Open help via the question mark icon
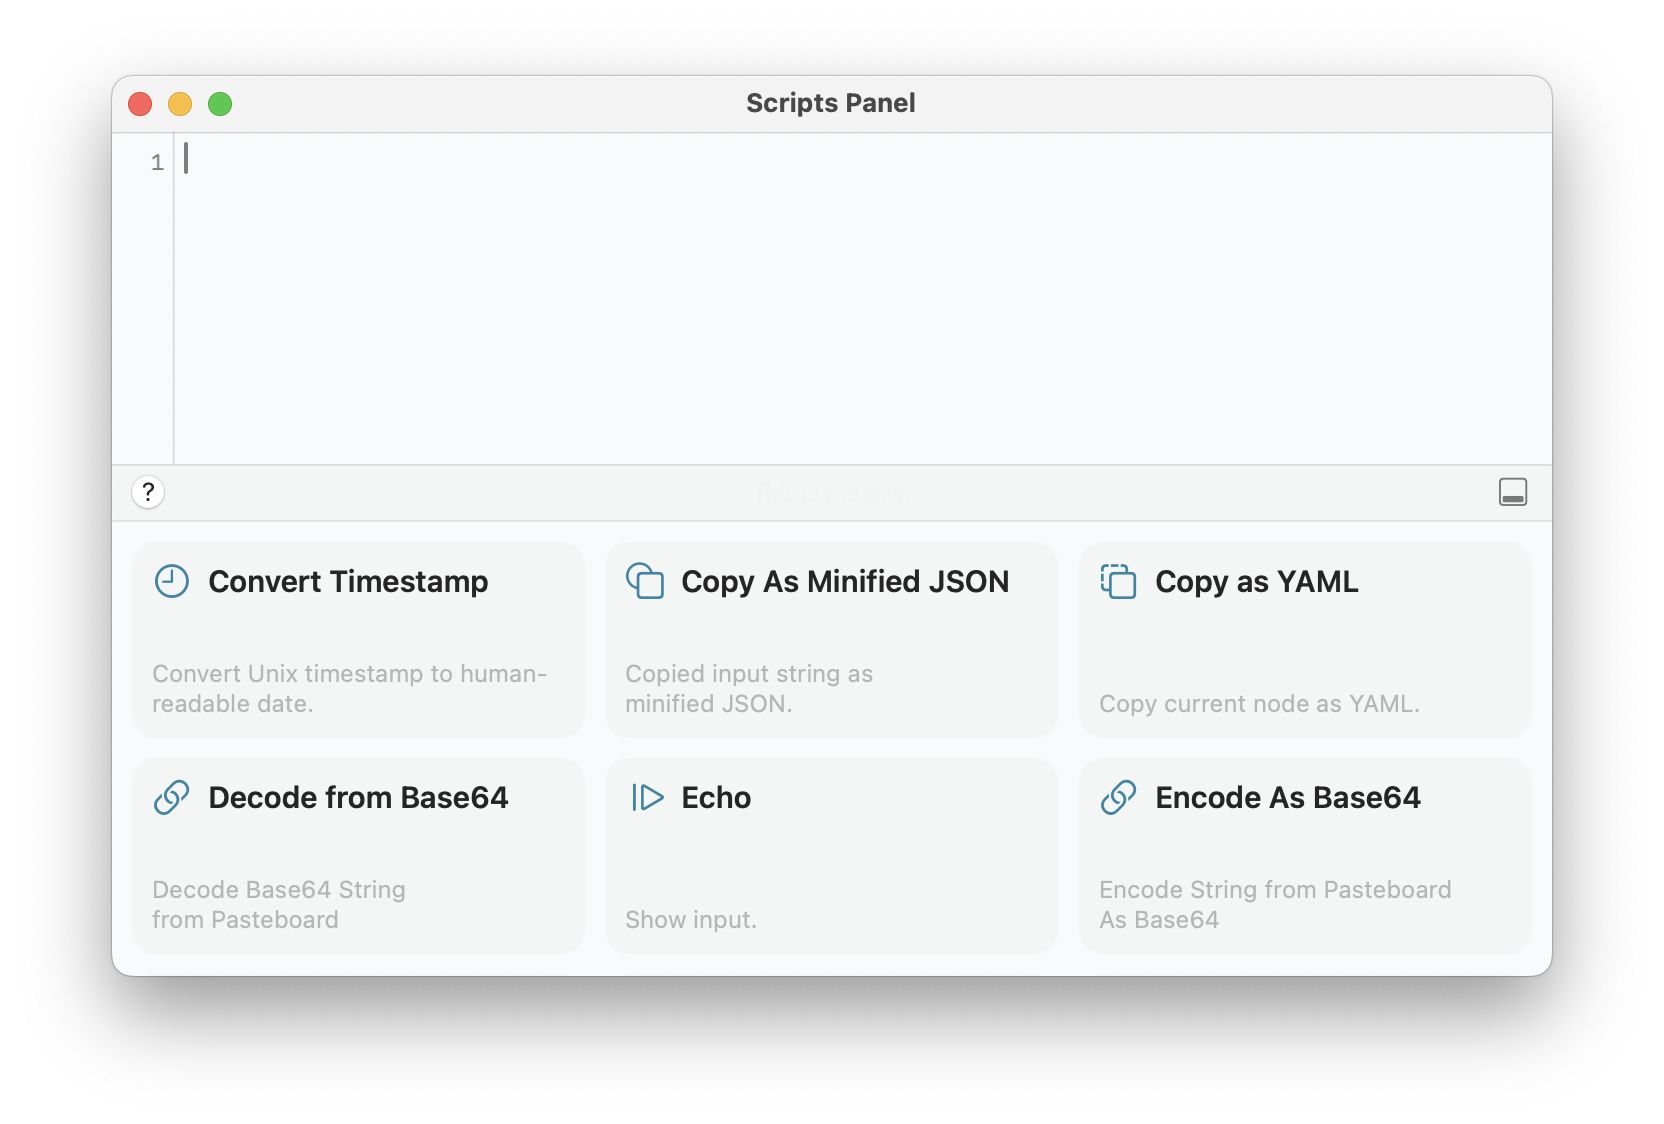The image size is (1664, 1124). pos(148,493)
